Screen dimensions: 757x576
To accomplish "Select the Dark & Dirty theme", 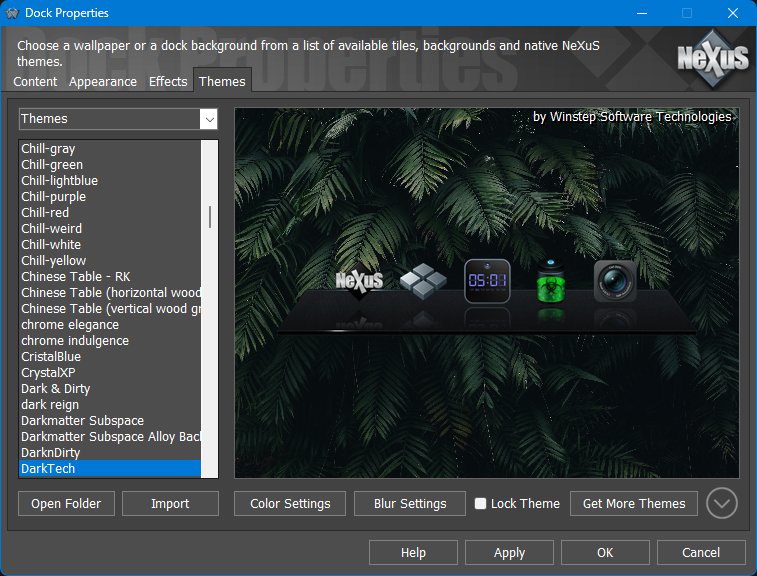I will coord(110,389).
